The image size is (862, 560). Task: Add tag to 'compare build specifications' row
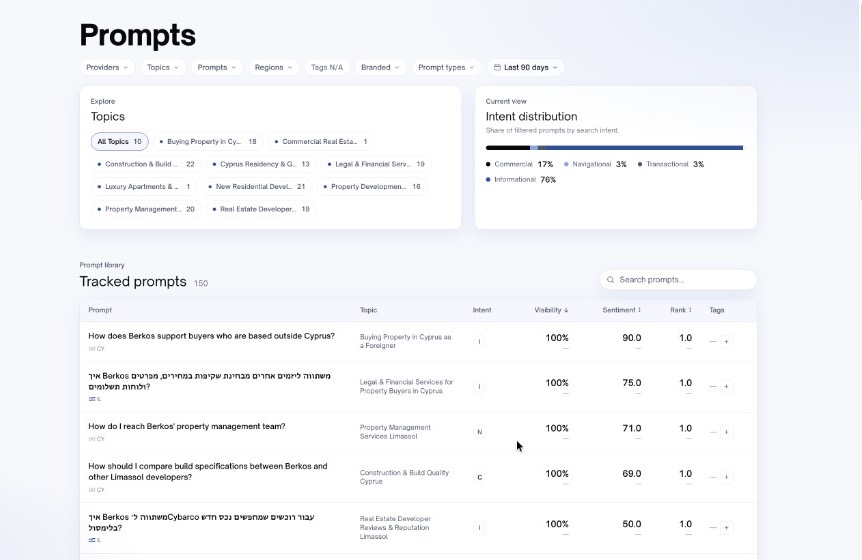(x=726, y=477)
